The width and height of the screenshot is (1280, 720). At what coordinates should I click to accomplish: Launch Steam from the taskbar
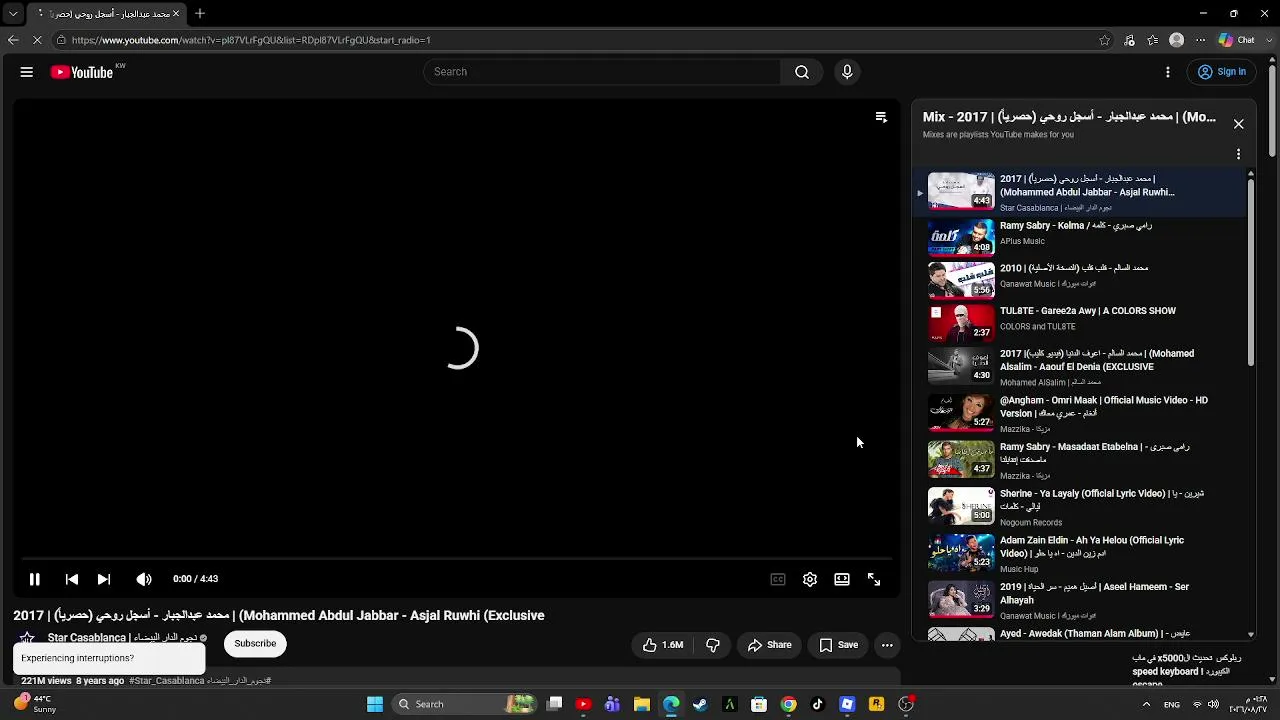point(700,704)
